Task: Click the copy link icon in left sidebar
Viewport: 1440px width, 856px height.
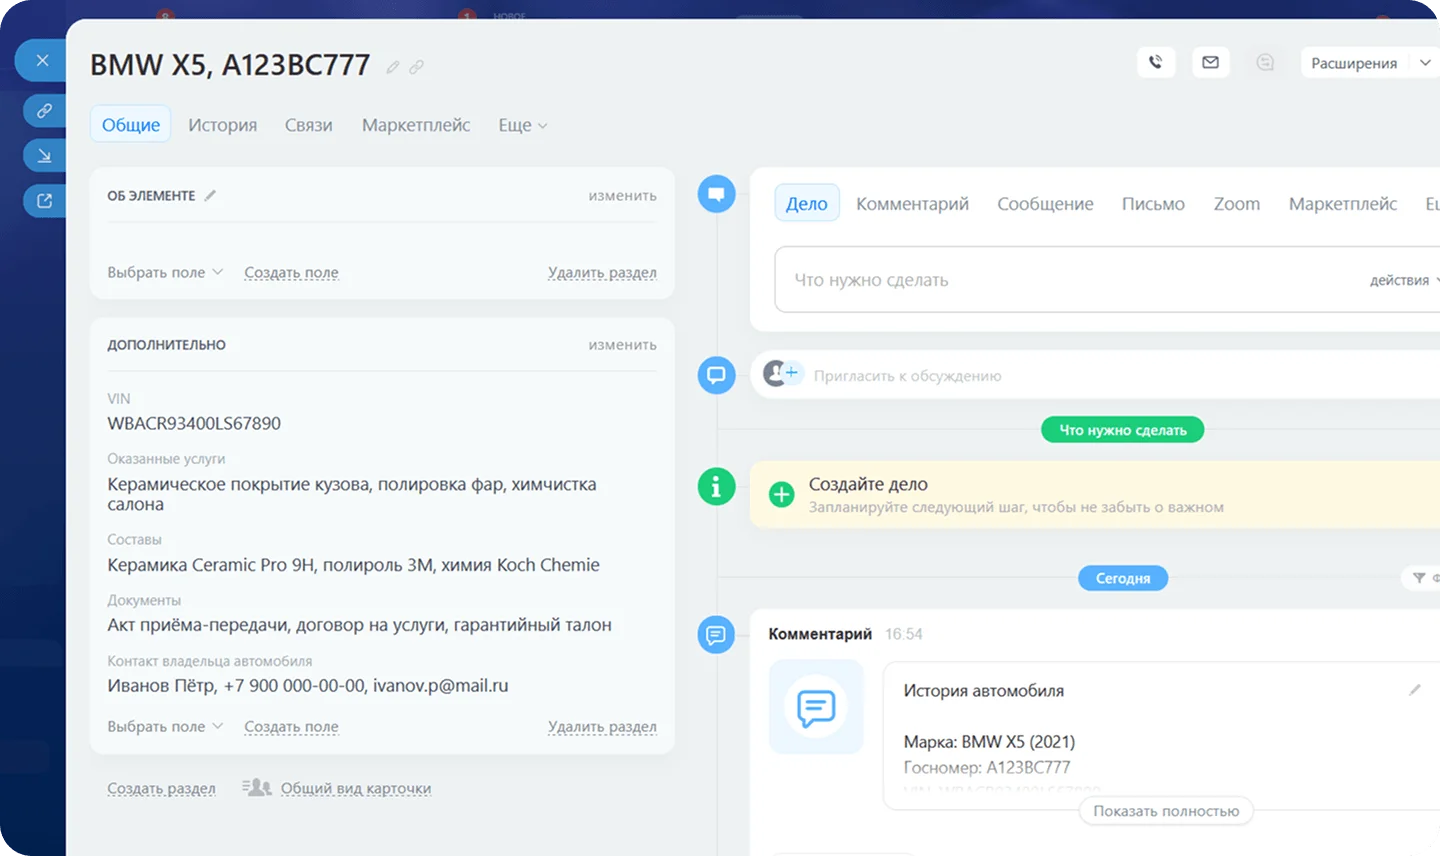Action: point(44,111)
